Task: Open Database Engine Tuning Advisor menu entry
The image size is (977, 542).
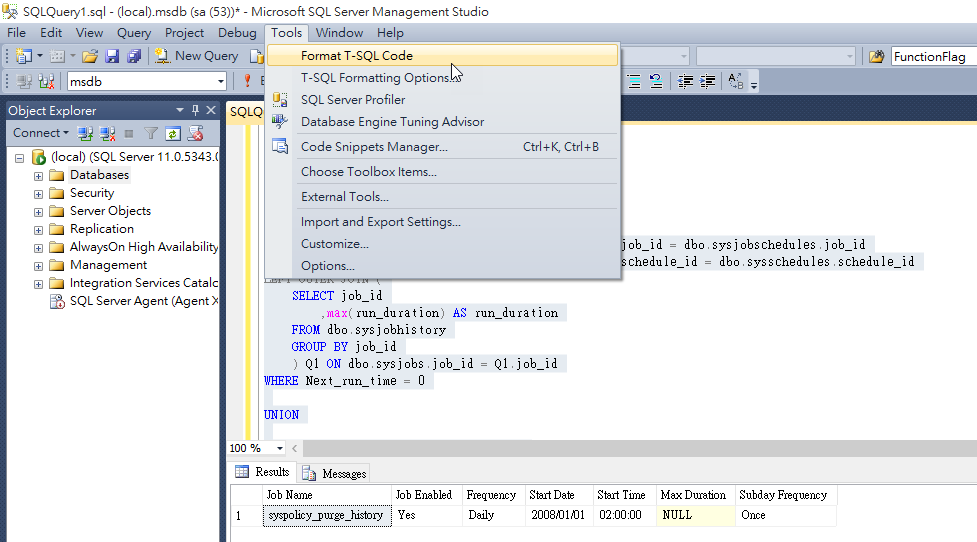Action: (442, 122)
